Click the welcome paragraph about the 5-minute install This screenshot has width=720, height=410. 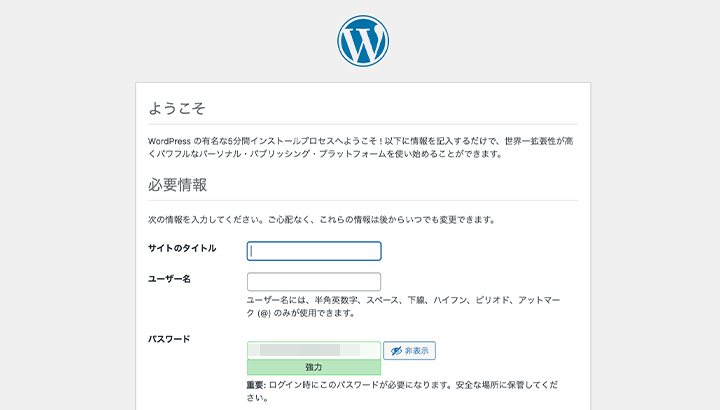tap(362, 148)
